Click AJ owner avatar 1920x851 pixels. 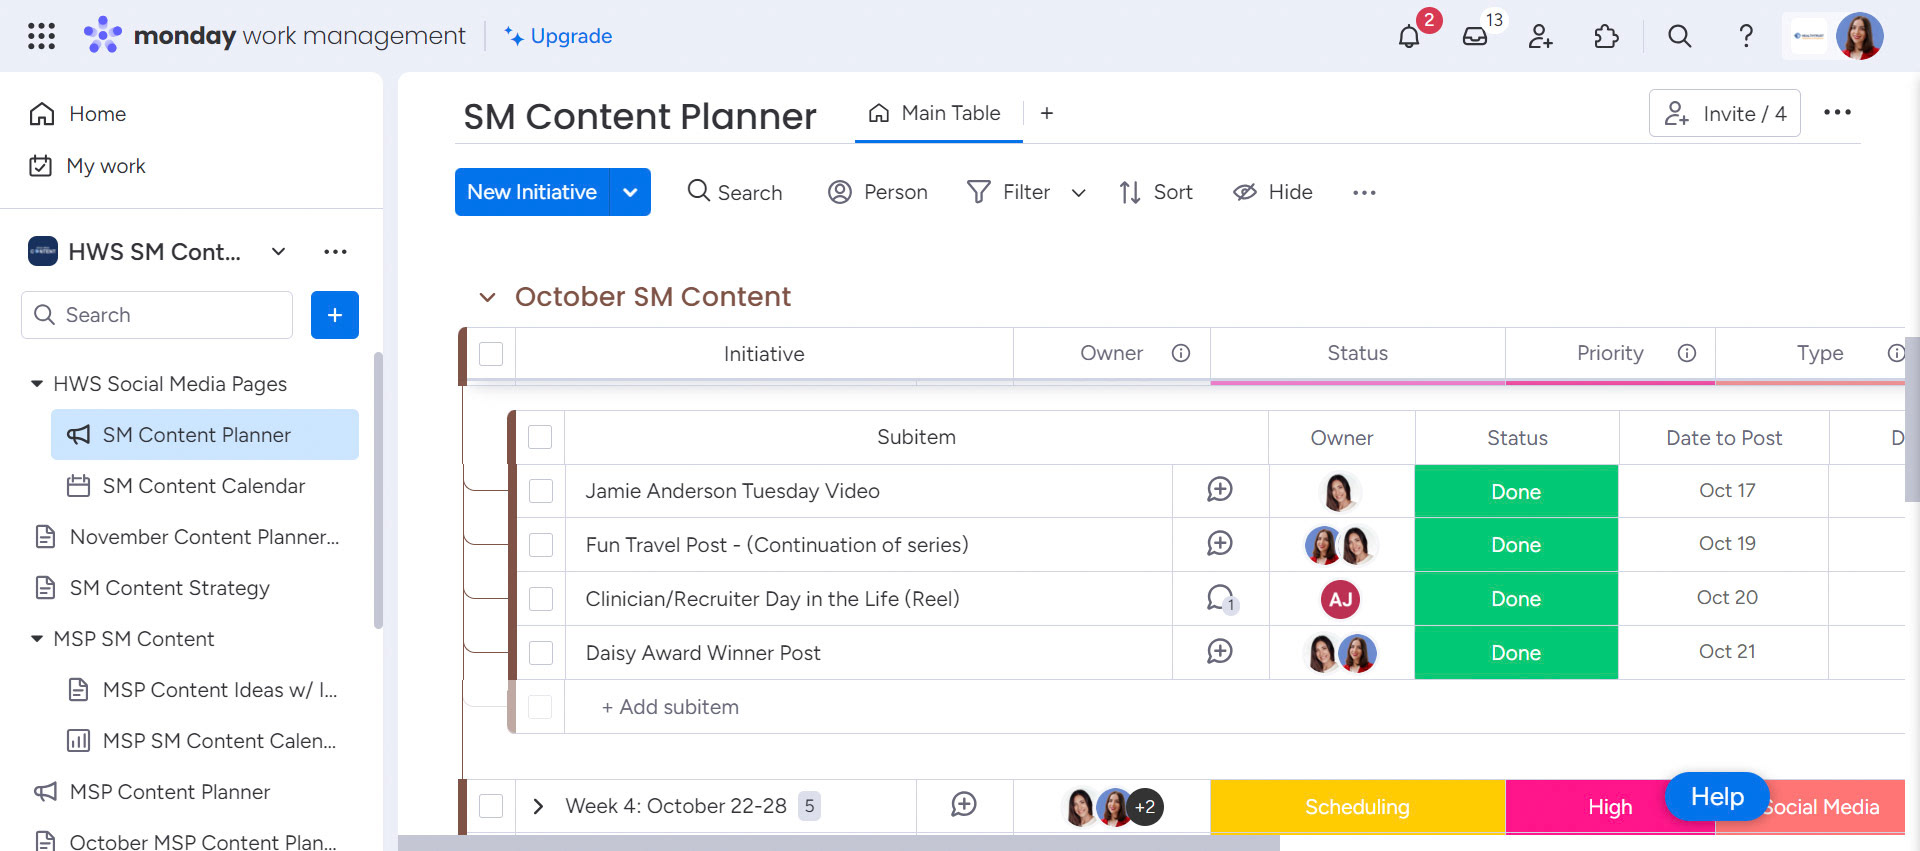[1340, 599]
